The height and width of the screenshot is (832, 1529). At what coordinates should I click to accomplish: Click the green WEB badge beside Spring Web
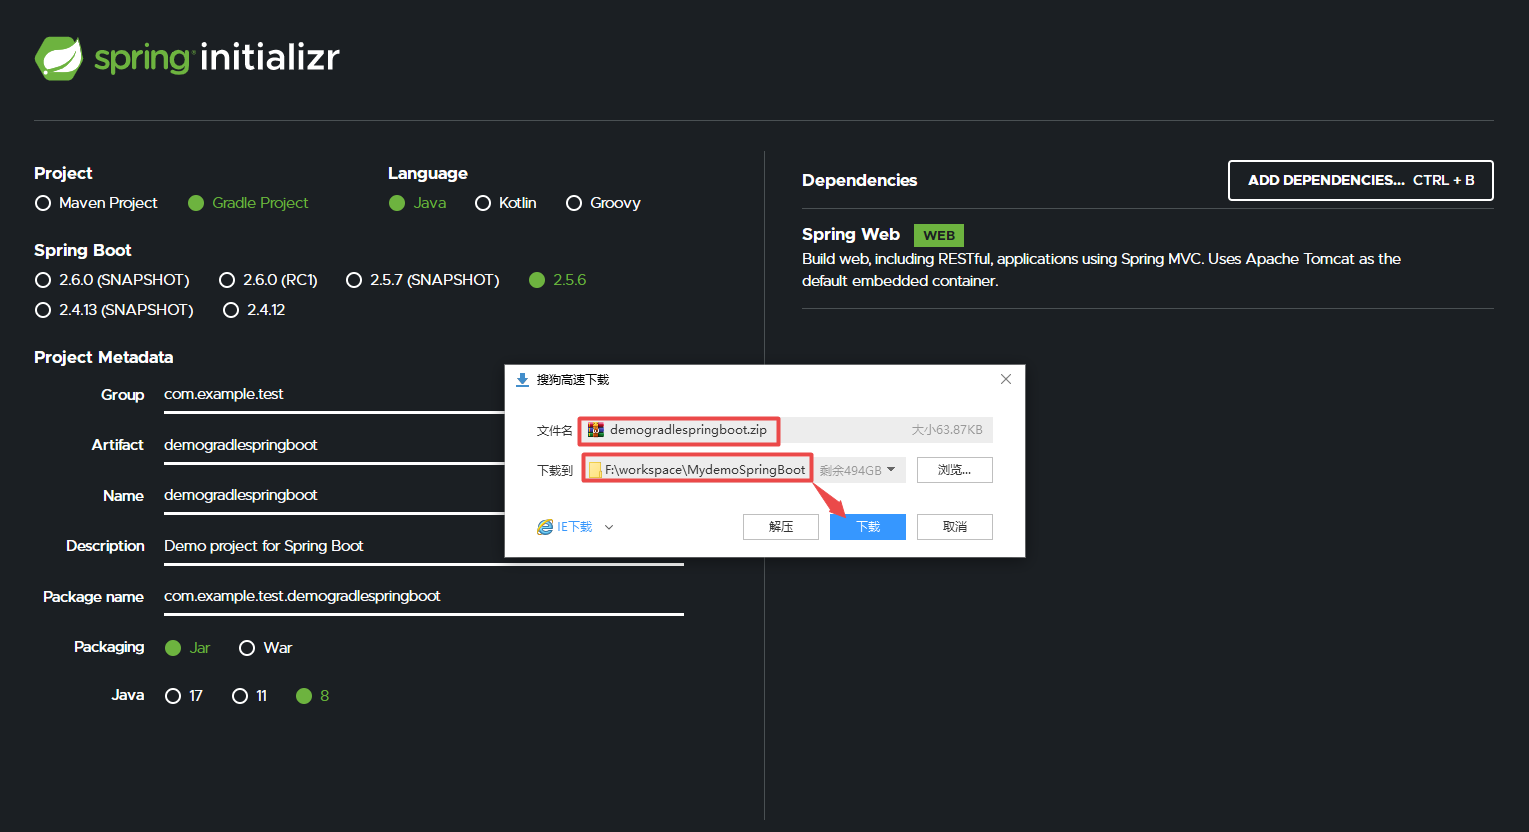point(938,235)
